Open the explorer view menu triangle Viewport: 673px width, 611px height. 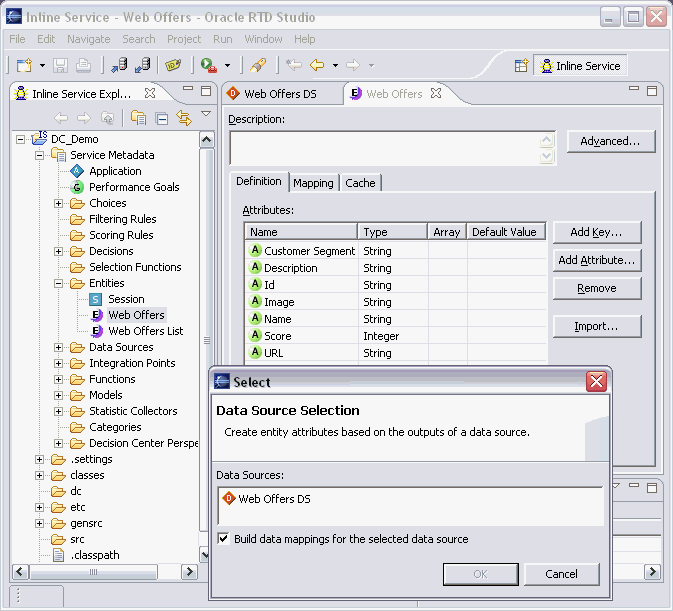(x=206, y=114)
